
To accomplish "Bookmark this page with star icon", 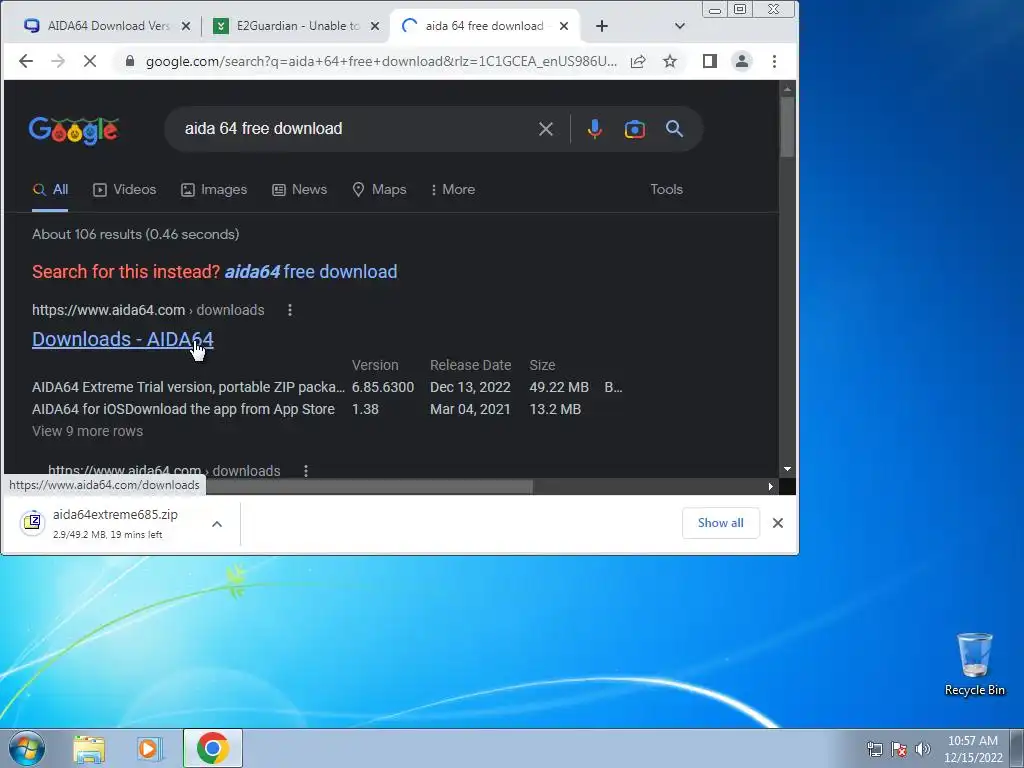I will [x=670, y=61].
